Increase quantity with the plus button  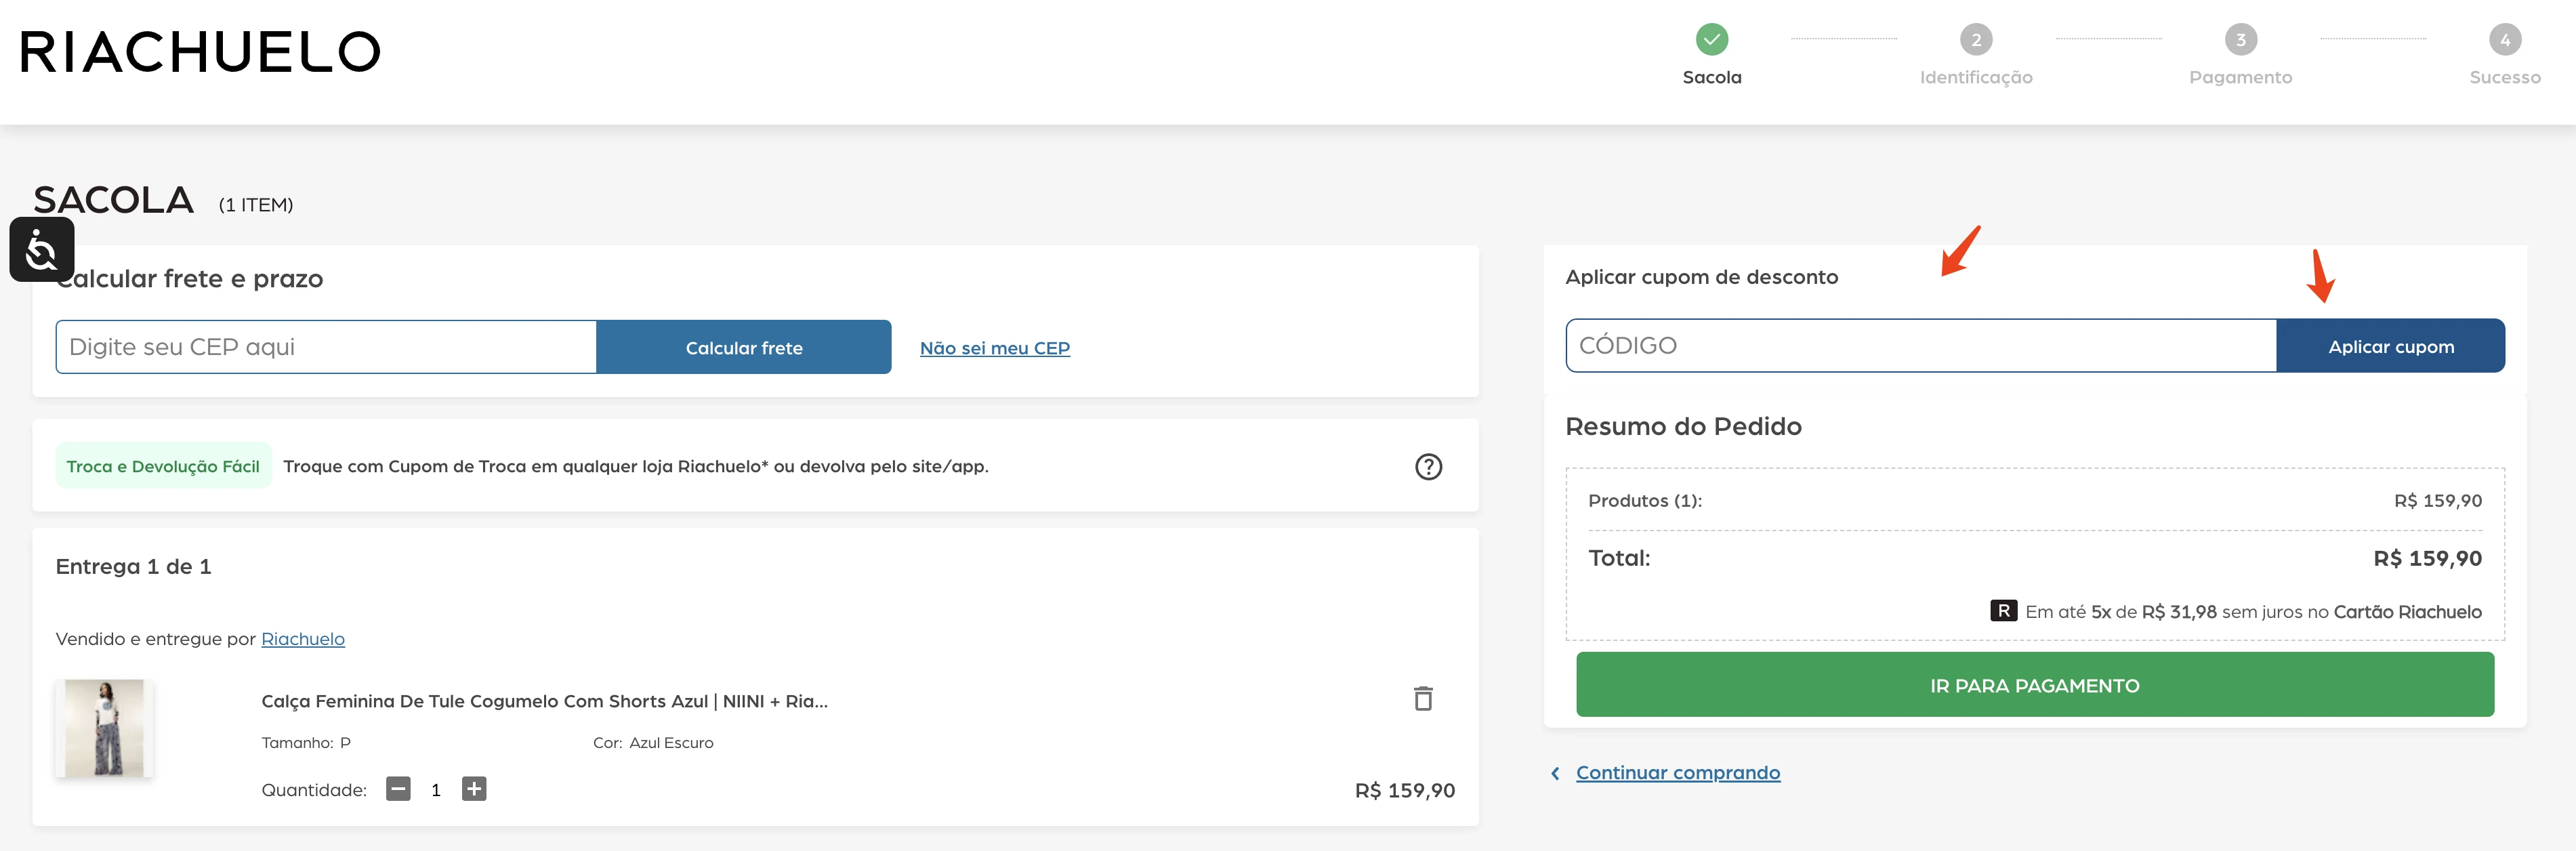(474, 789)
